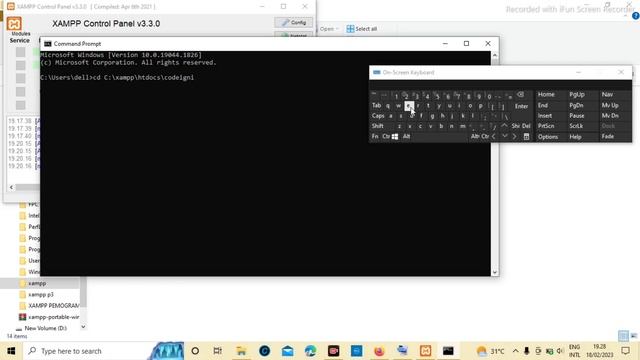
Task: Tap the up arrow key on On-Screen Keyboard
Action: [504, 126]
